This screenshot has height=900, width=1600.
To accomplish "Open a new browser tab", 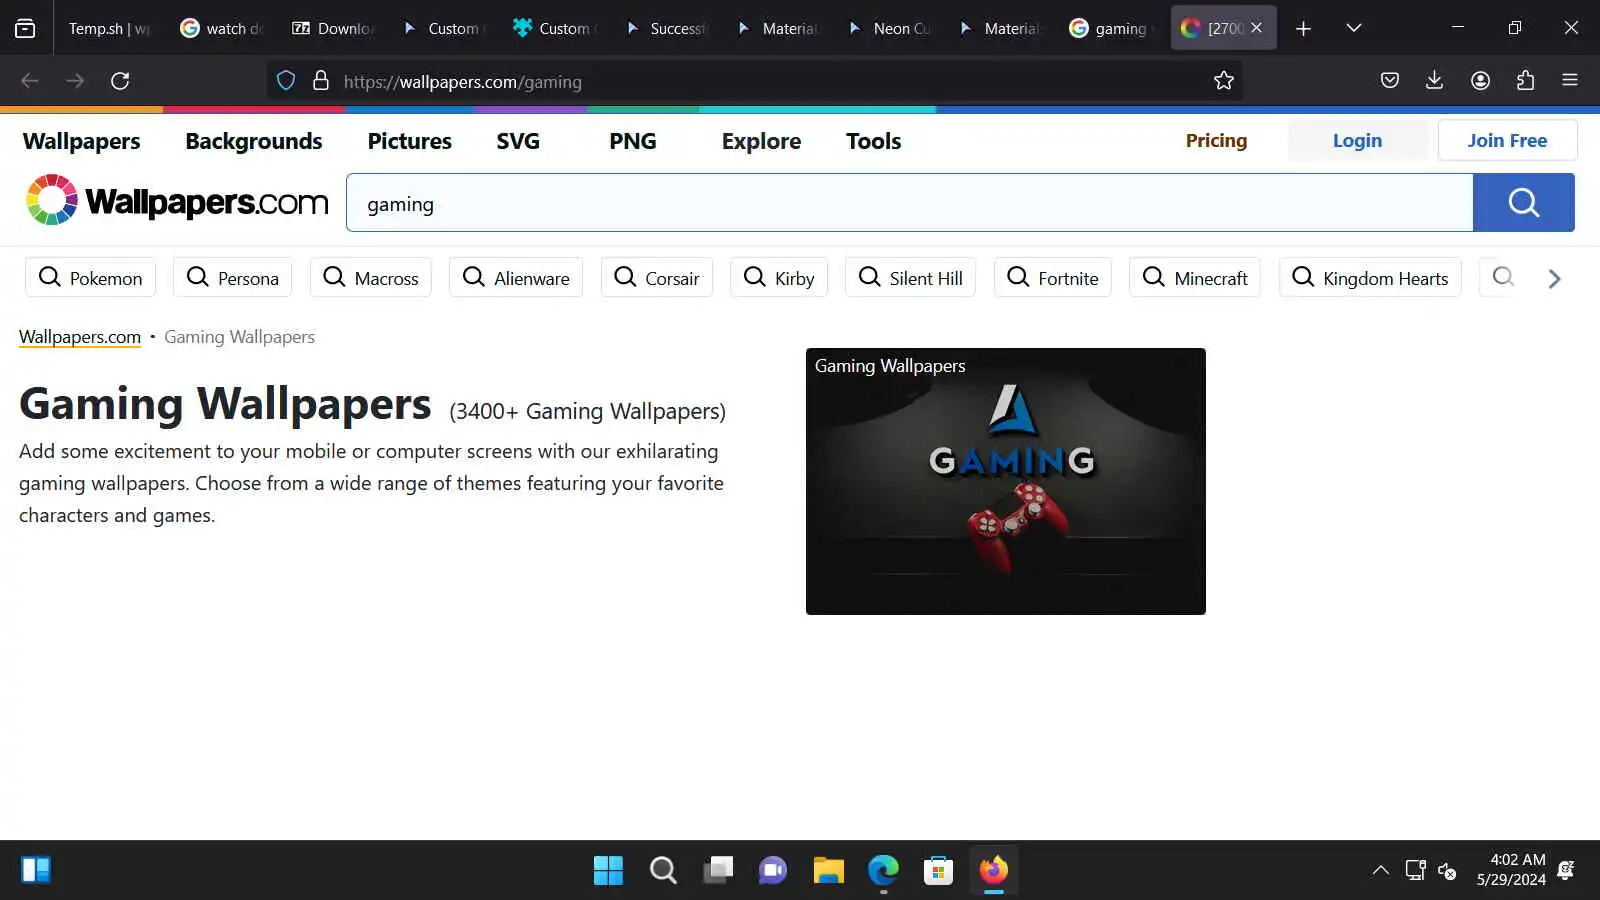I will tap(1303, 28).
